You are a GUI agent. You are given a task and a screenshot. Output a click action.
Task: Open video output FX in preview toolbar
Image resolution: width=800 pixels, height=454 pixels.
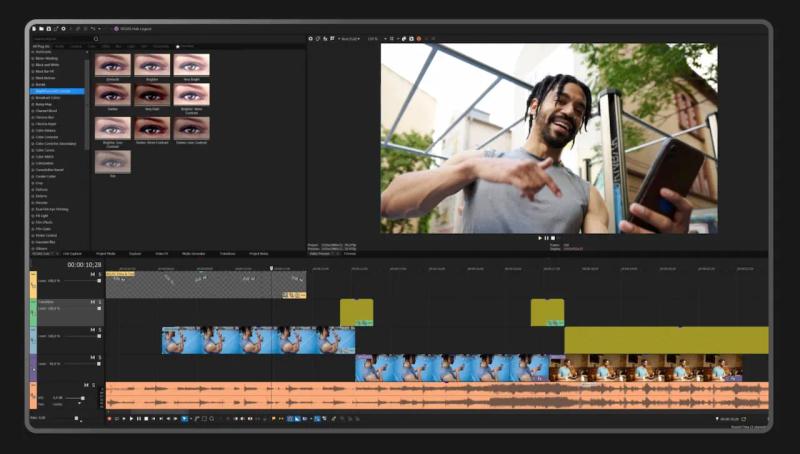[x=325, y=38]
